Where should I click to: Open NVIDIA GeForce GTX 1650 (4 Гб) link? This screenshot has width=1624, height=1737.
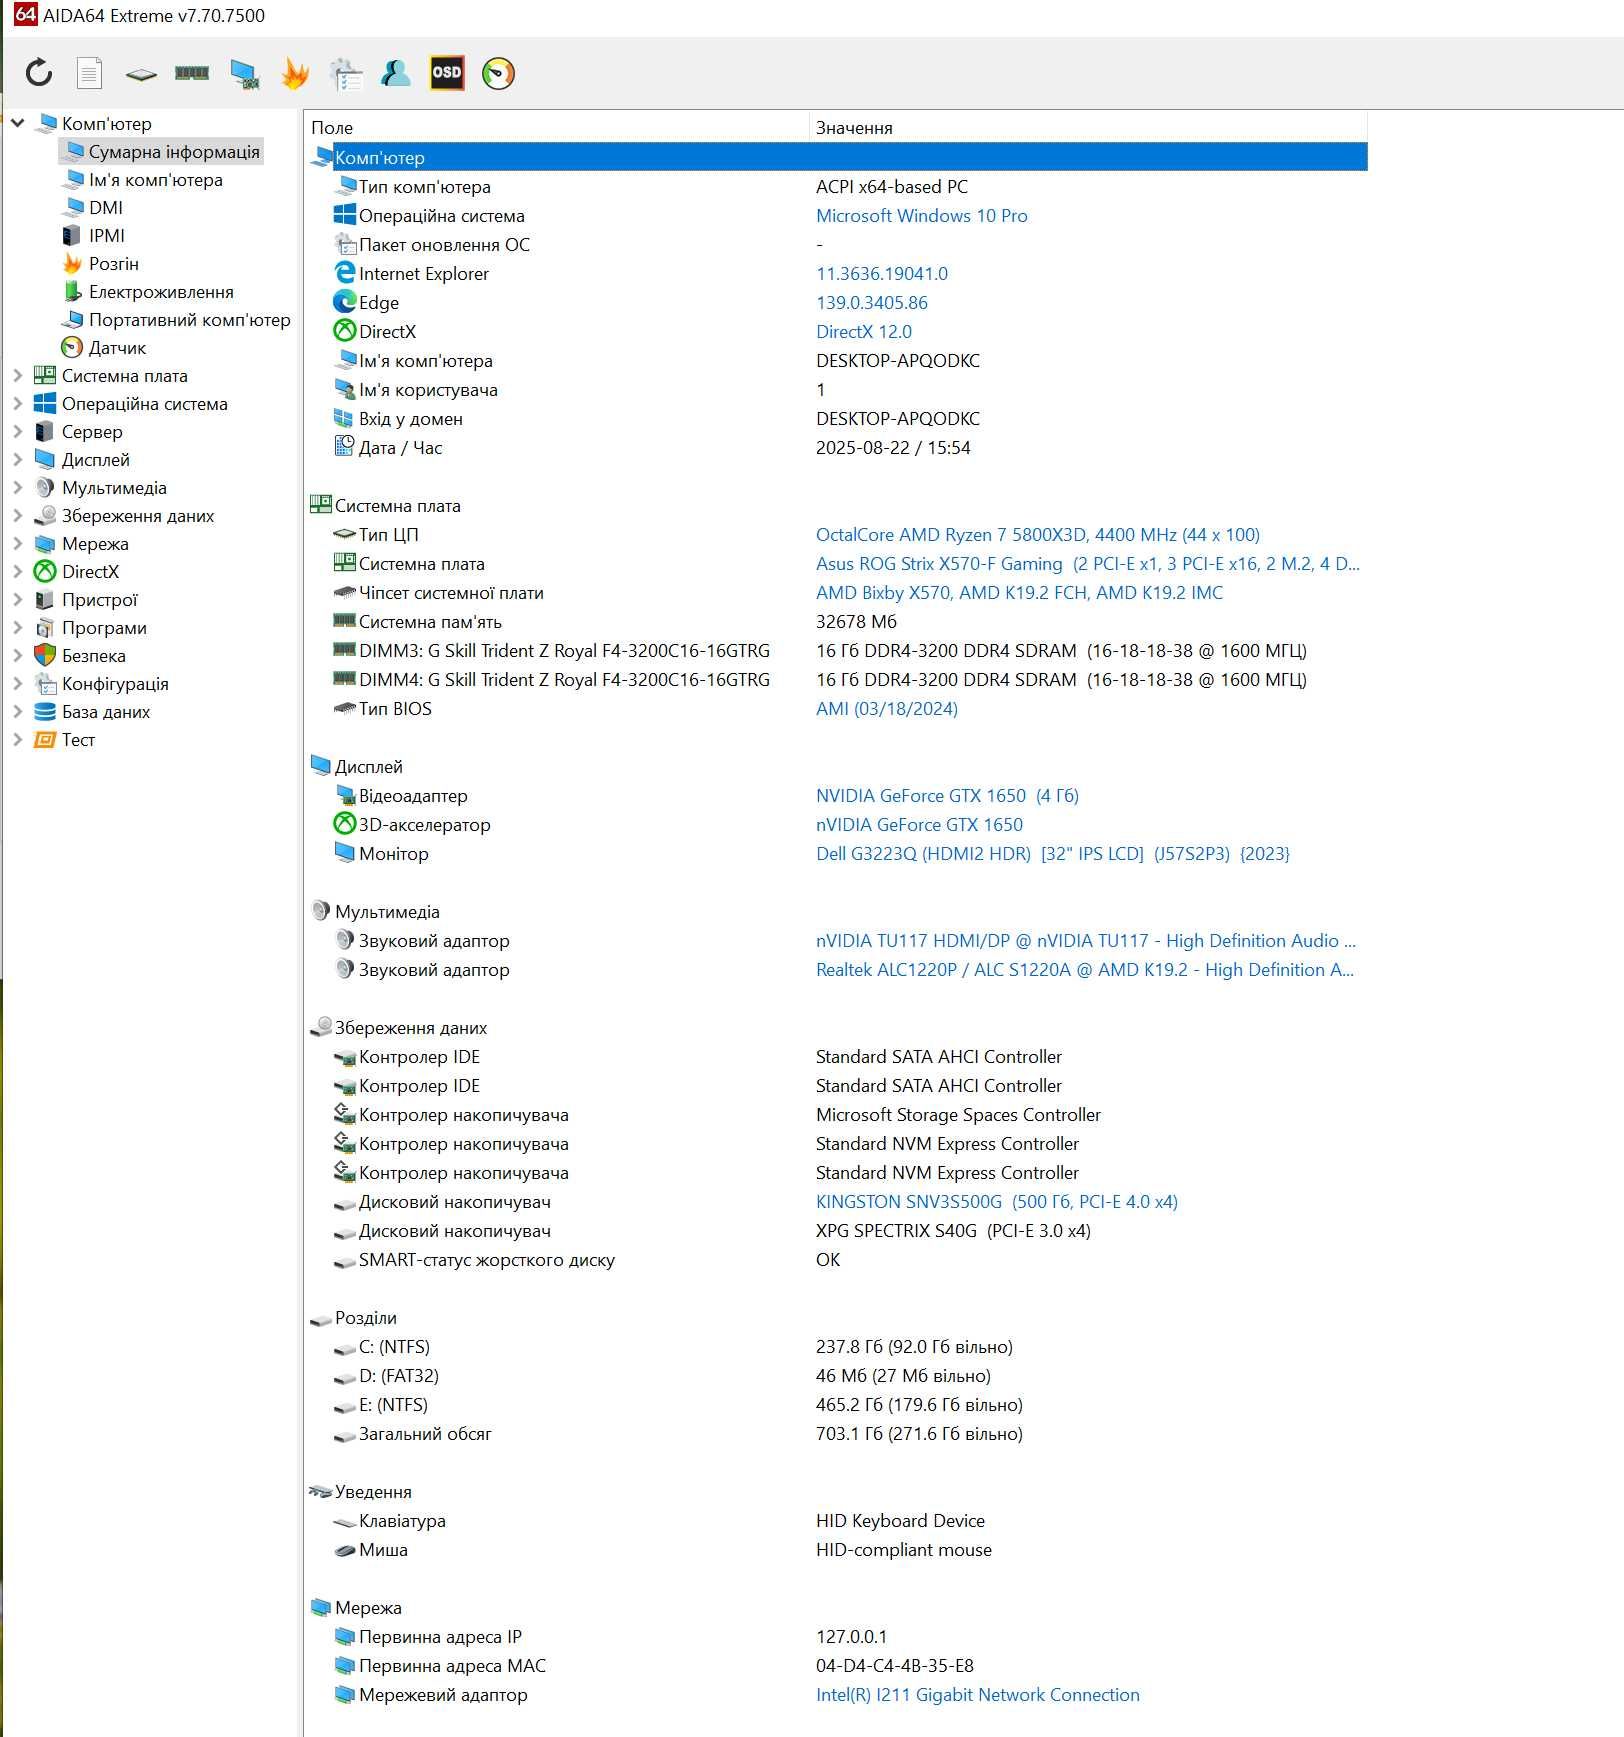pyautogui.click(x=947, y=796)
